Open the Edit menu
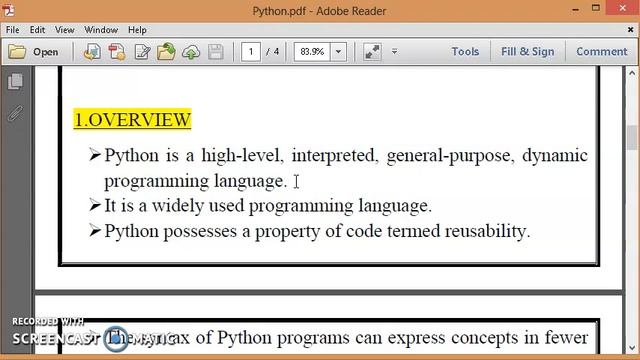 [37, 30]
